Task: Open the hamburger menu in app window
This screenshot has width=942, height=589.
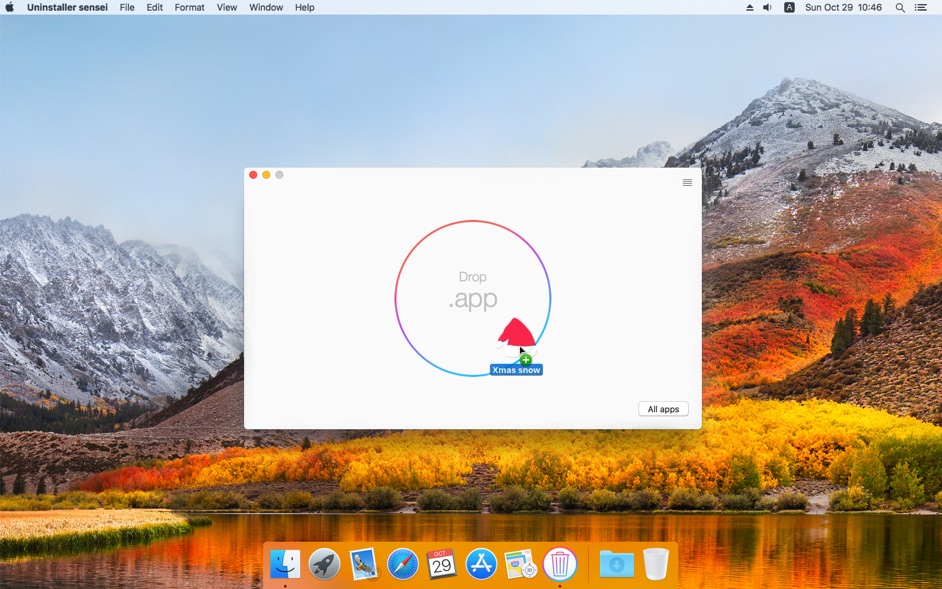Action: [687, 183]
